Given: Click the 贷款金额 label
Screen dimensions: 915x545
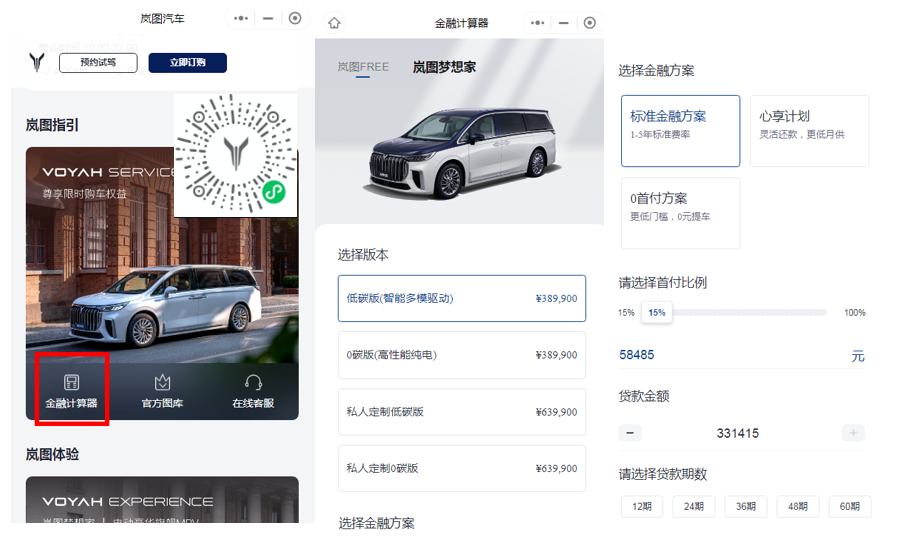Looking at the screenshot, I should coord(644,396).
